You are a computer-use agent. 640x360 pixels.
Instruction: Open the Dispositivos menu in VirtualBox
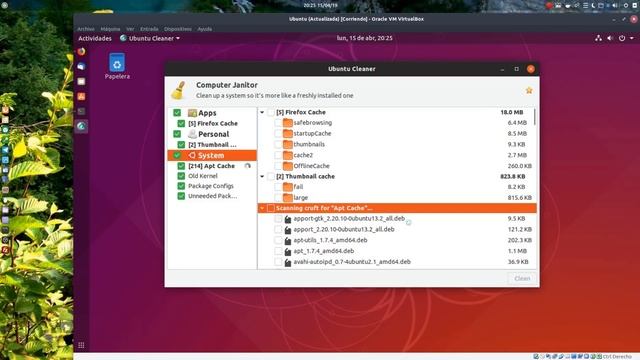(178, 29)
